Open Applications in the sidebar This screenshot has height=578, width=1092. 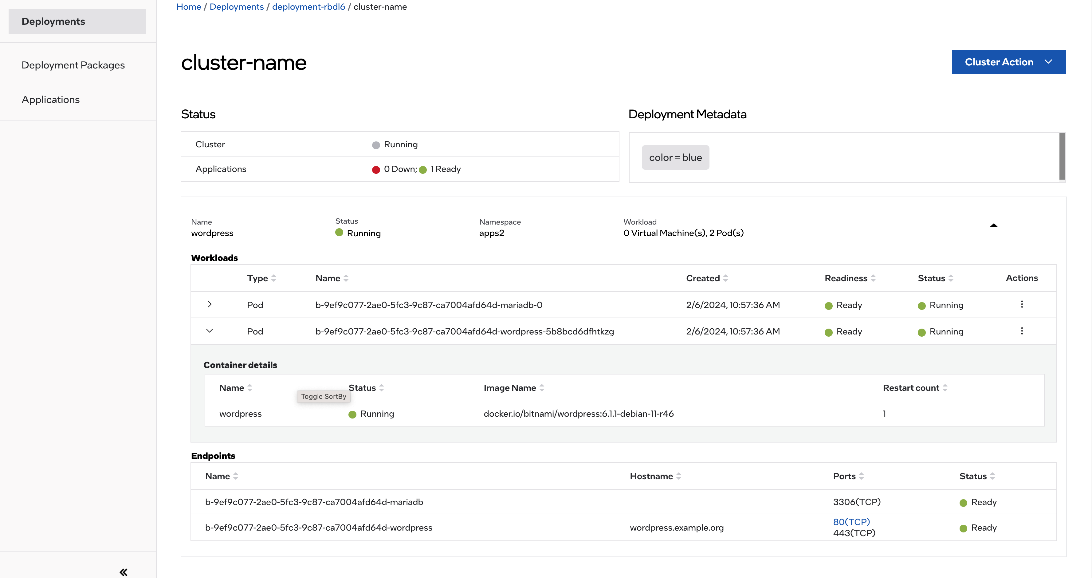(51, 99)
